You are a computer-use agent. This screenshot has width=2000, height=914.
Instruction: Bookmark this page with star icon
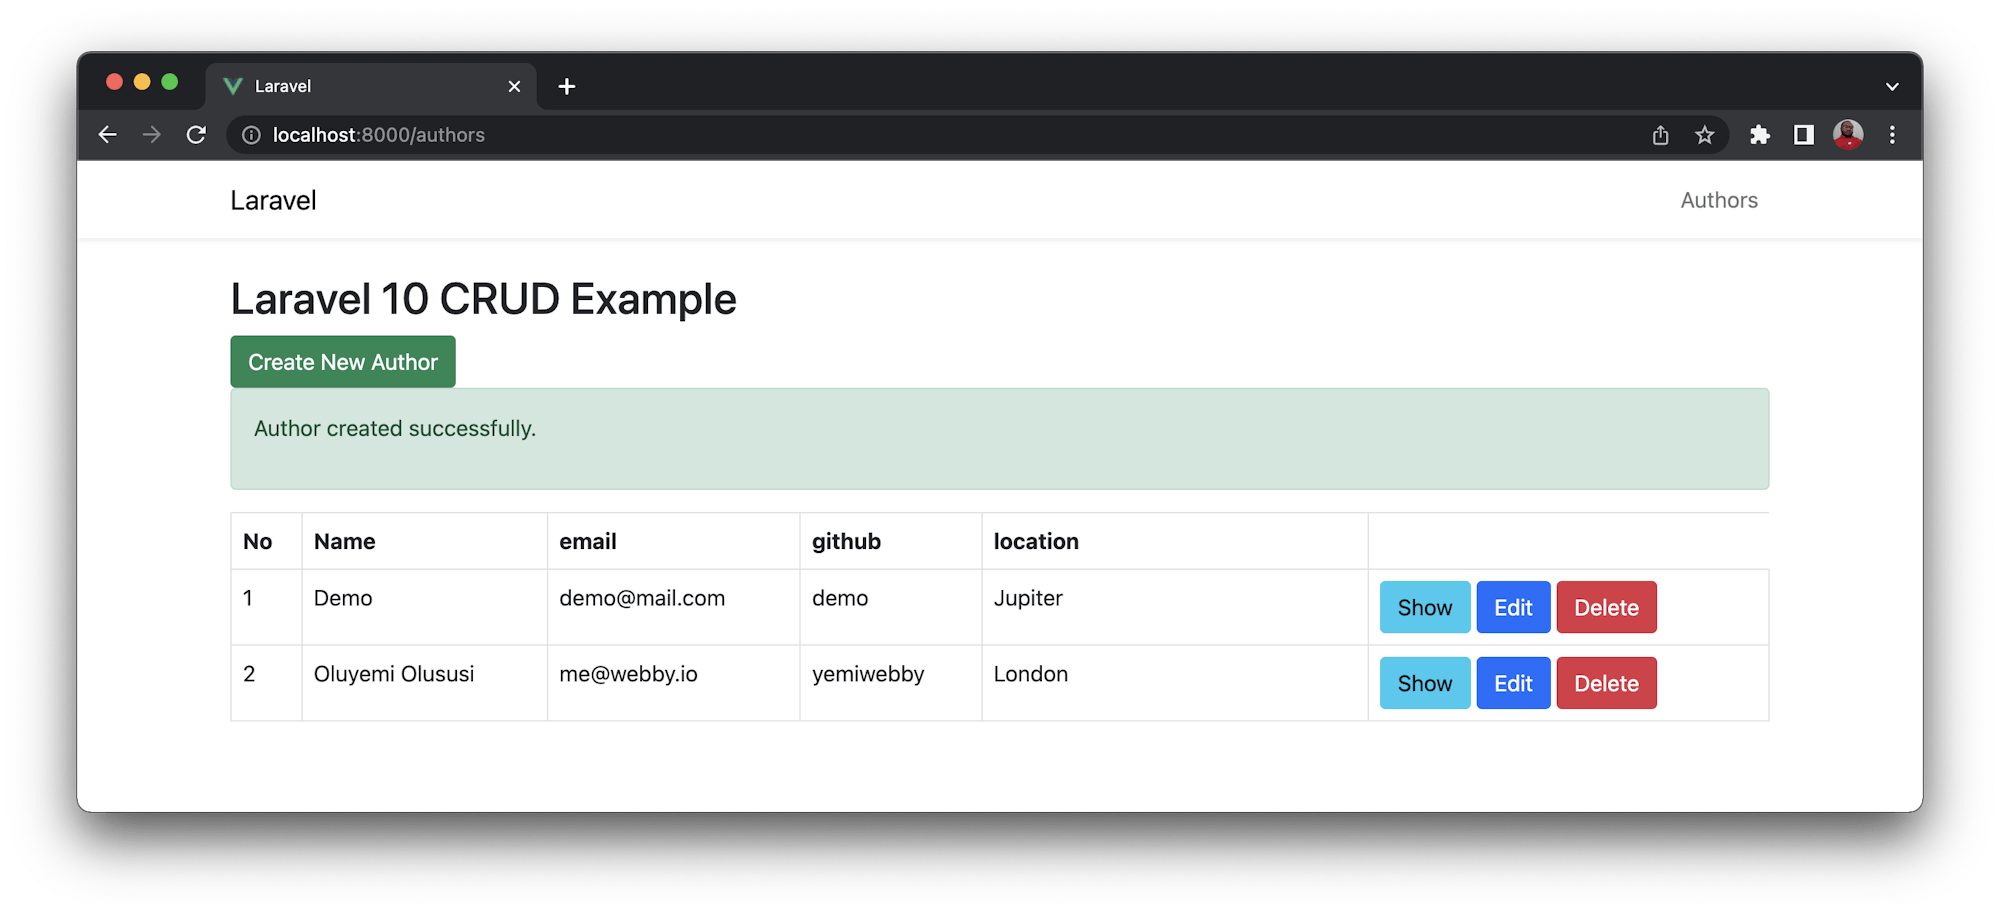(1705, 135)
